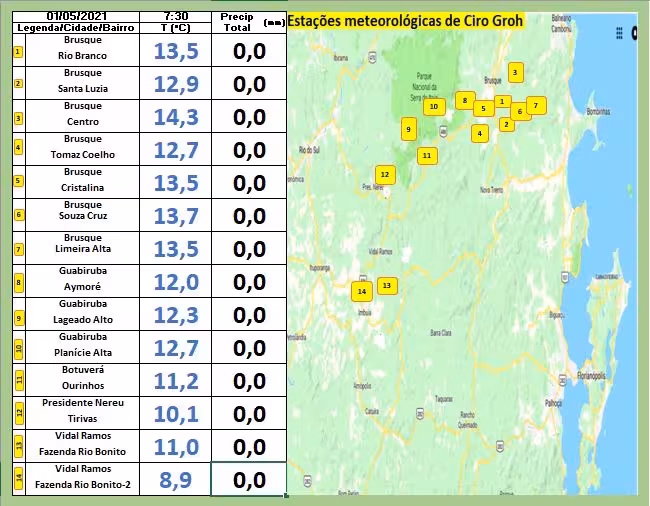Select station marker 14 on the map

361,291
